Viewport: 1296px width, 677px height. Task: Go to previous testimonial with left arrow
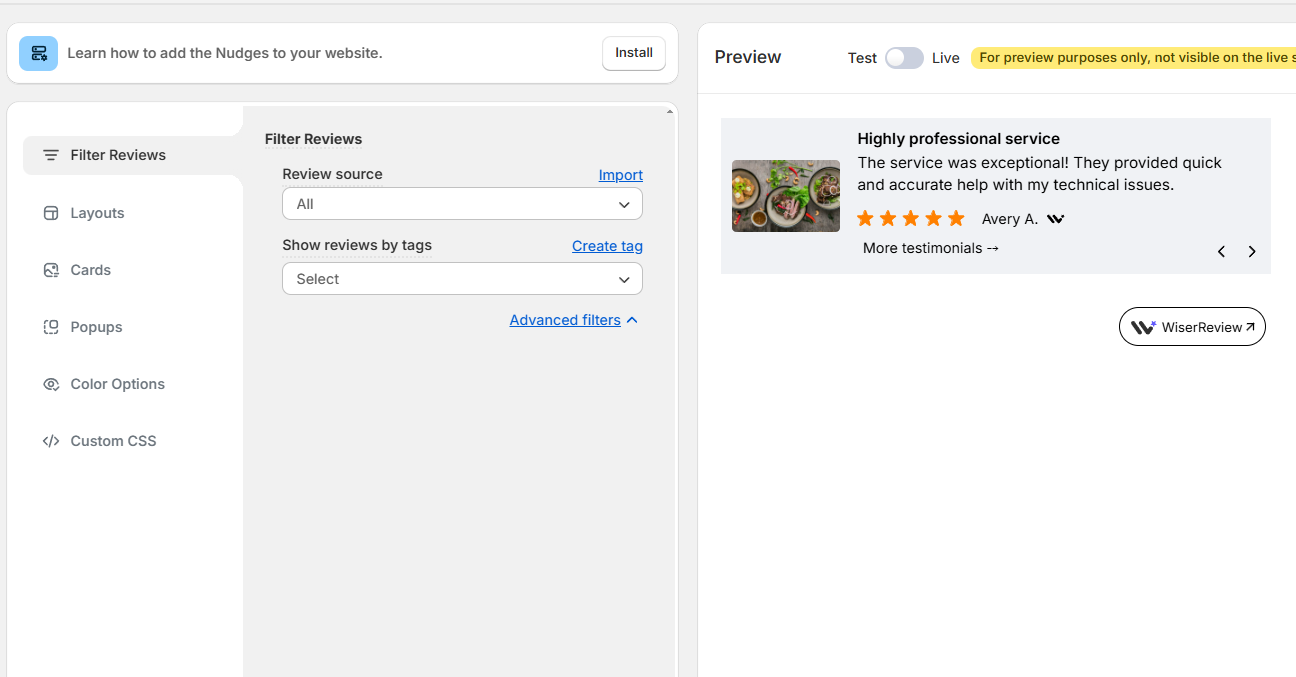pyautogui.click(x=1221, y=252)
